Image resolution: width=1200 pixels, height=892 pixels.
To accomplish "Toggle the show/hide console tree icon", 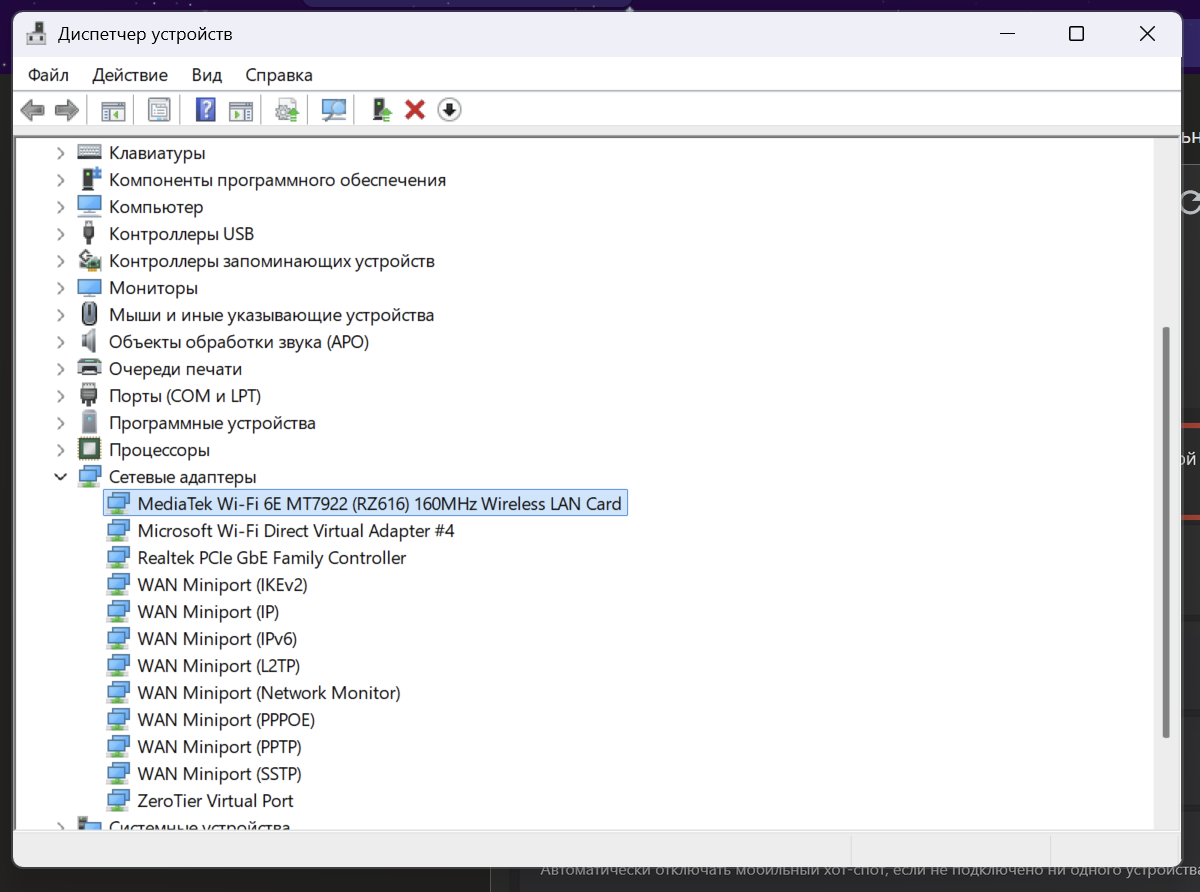I will coord(113,110).
